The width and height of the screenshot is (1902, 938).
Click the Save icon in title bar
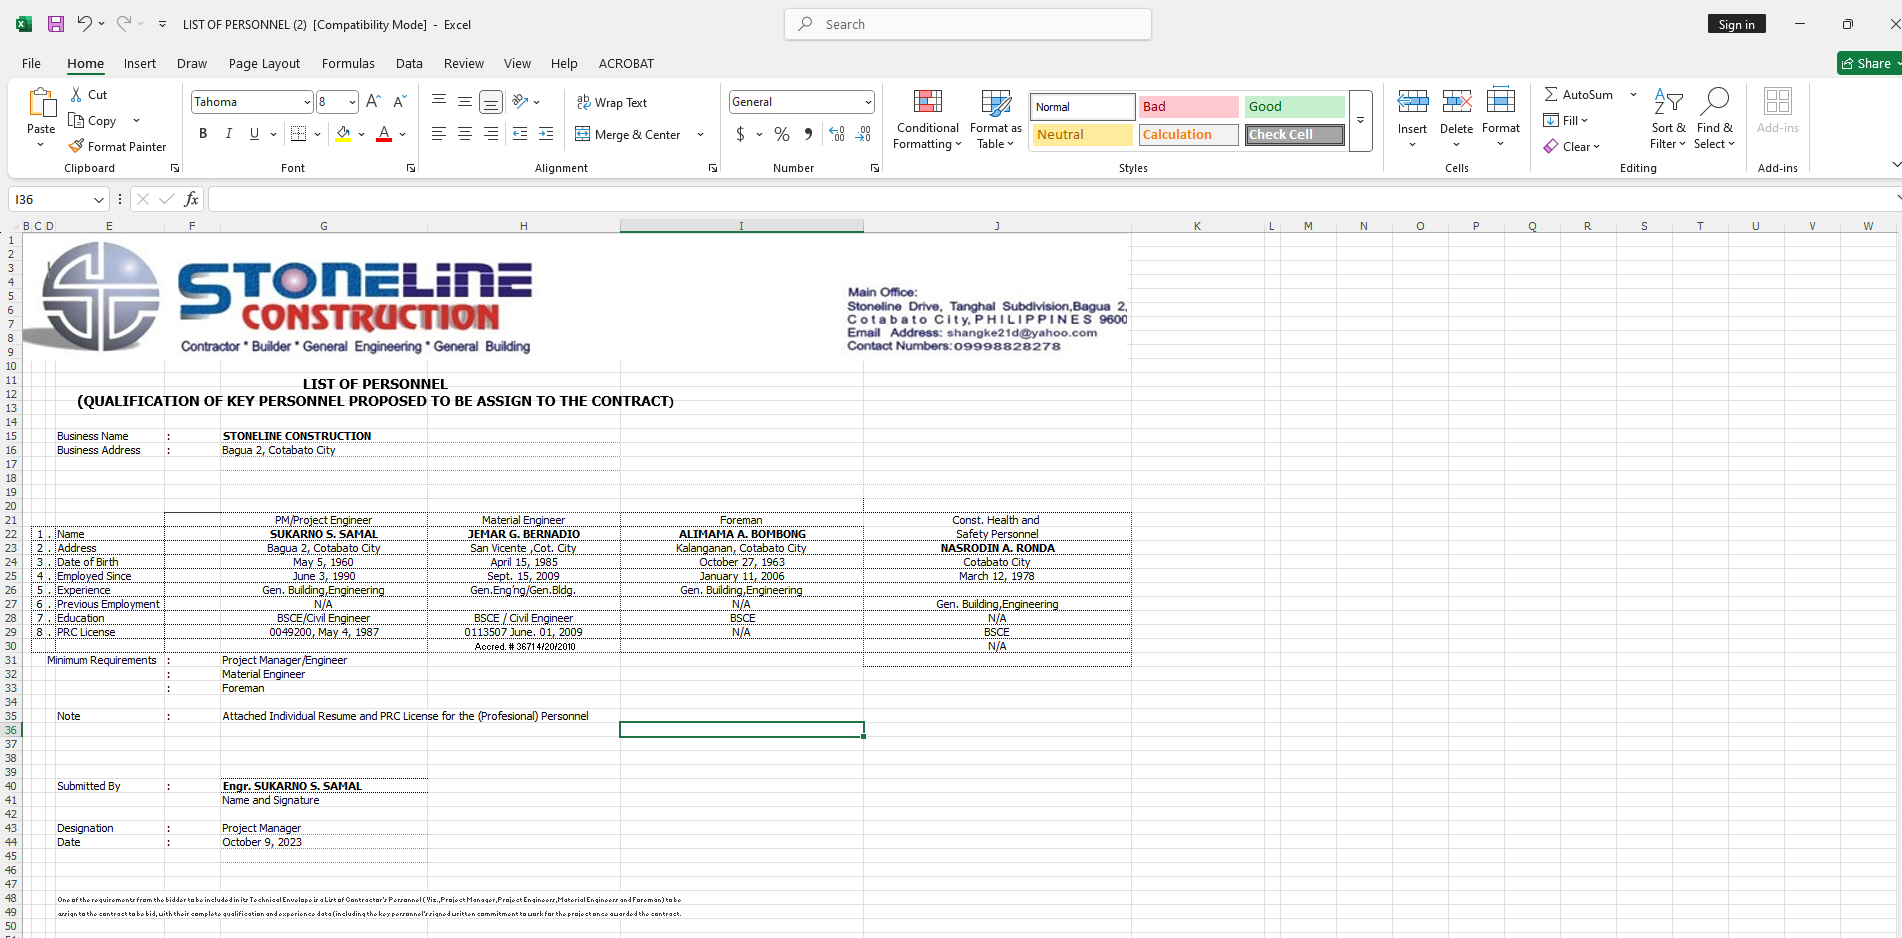(x=56, y=24)
